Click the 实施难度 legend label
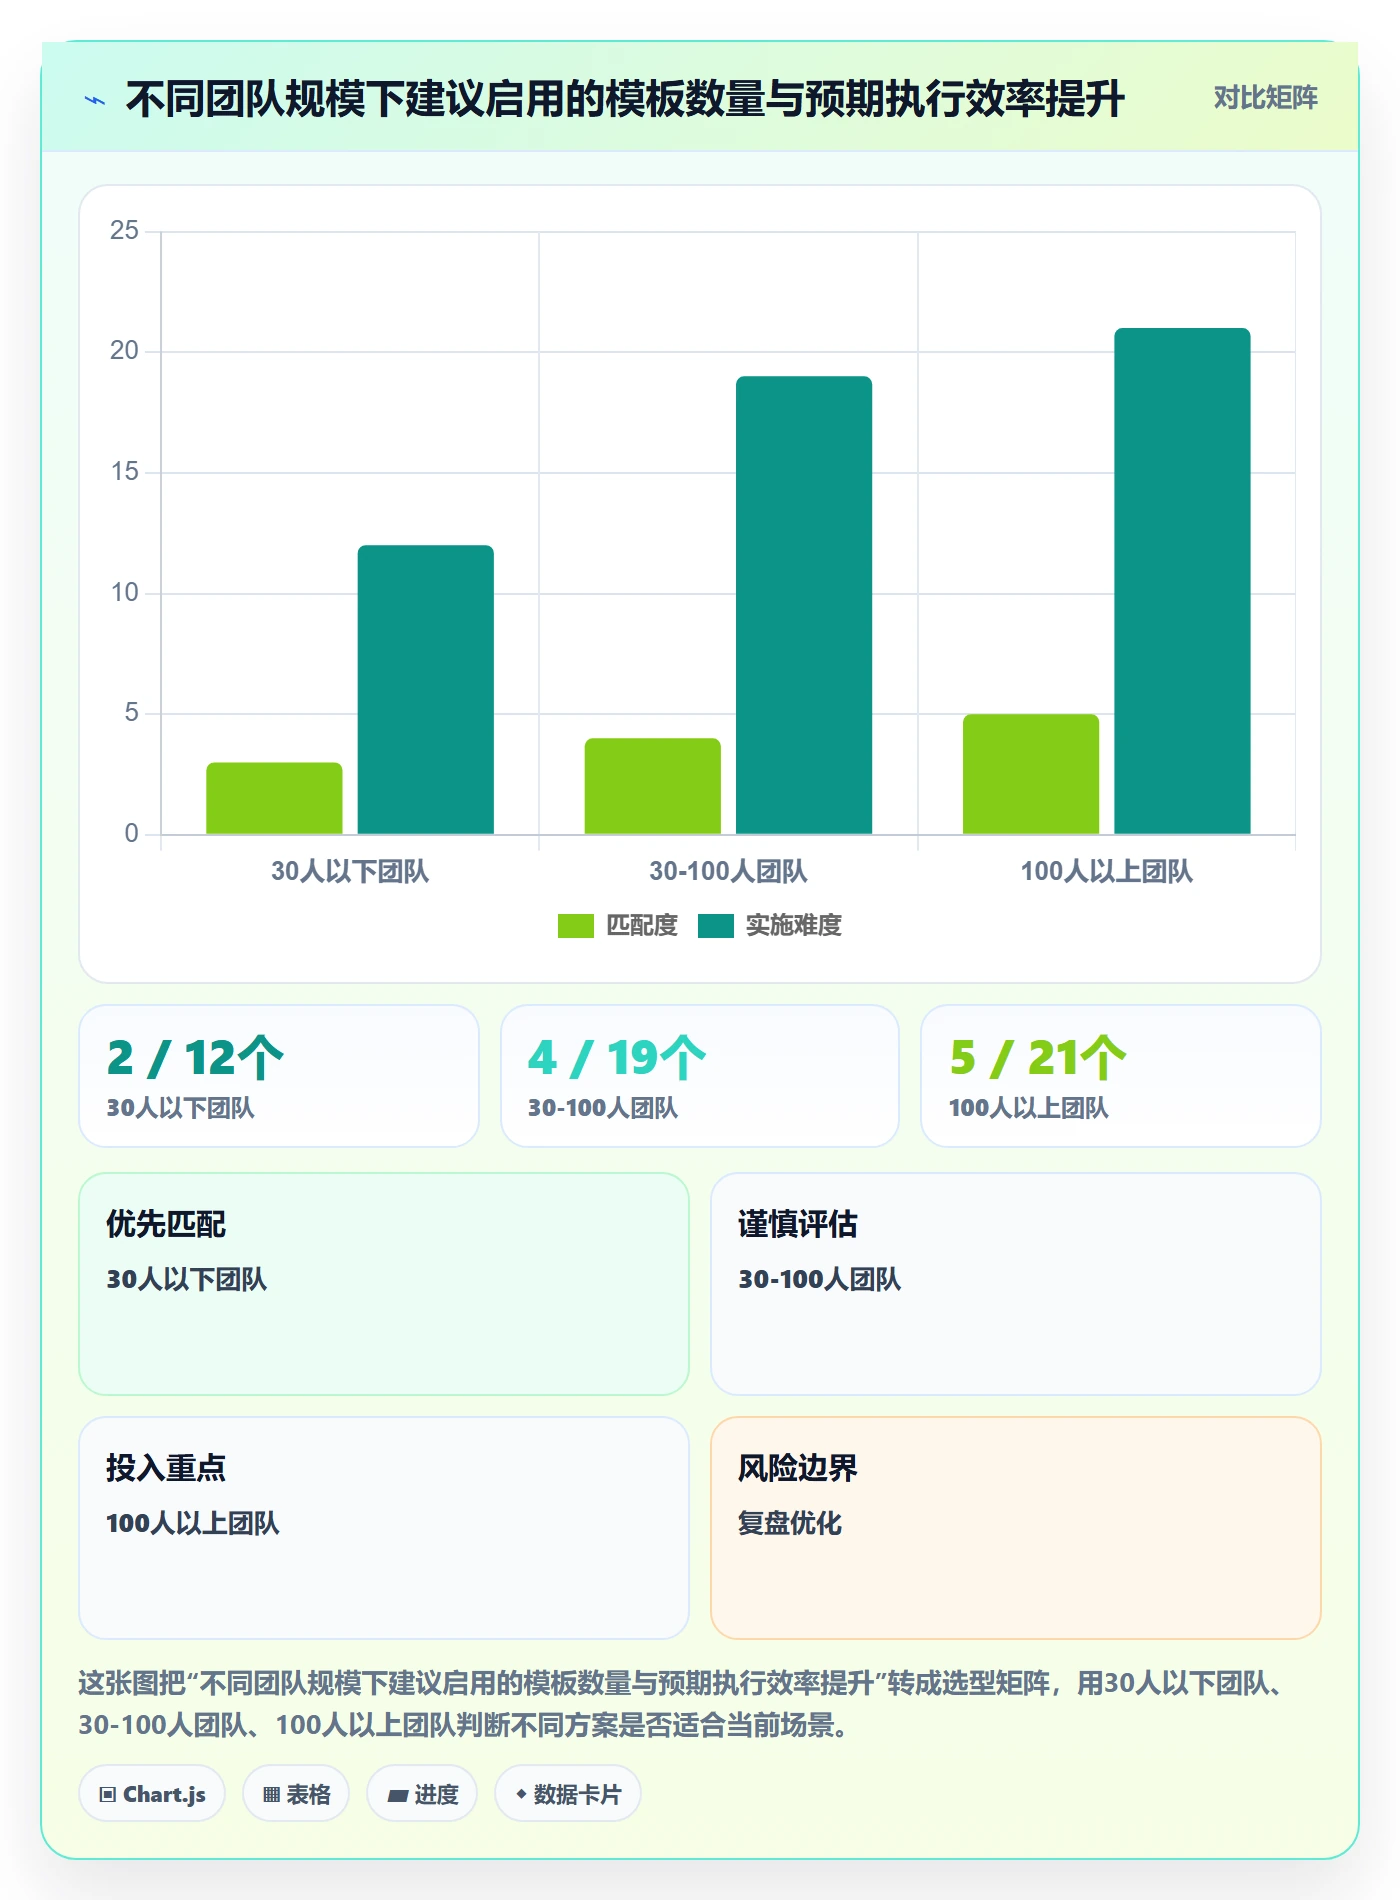This screenshot has width=1400, height=1900. [x=794, y=926]
